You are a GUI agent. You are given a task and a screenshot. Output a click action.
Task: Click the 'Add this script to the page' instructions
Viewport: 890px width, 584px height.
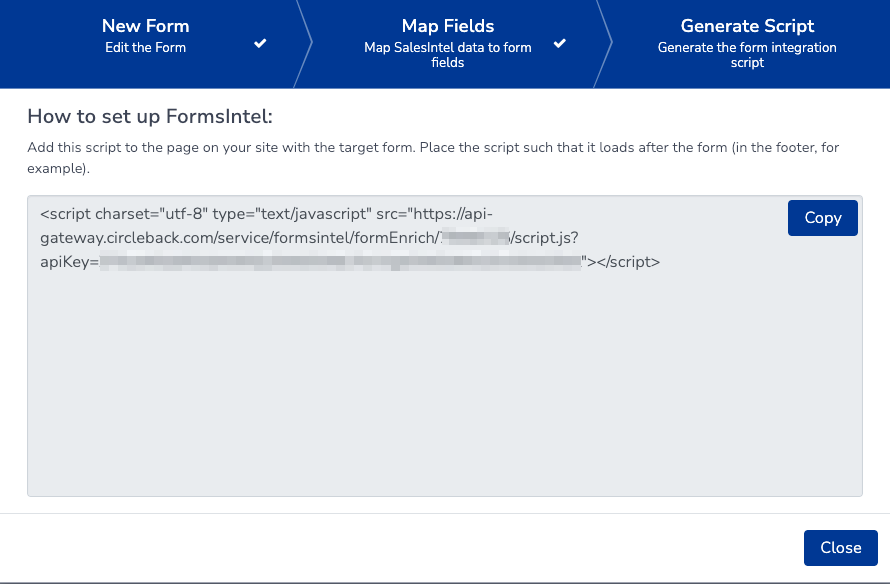(433, 158)
